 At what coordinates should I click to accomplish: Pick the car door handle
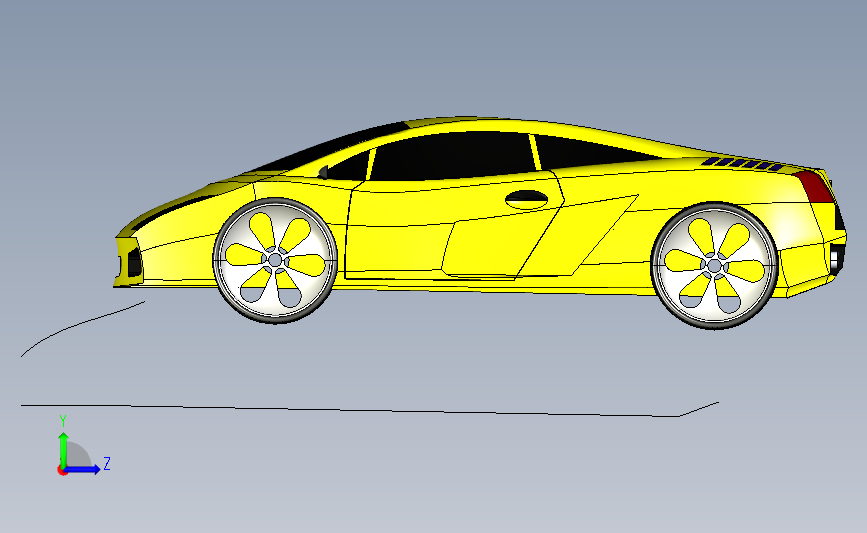pos(526,198)
